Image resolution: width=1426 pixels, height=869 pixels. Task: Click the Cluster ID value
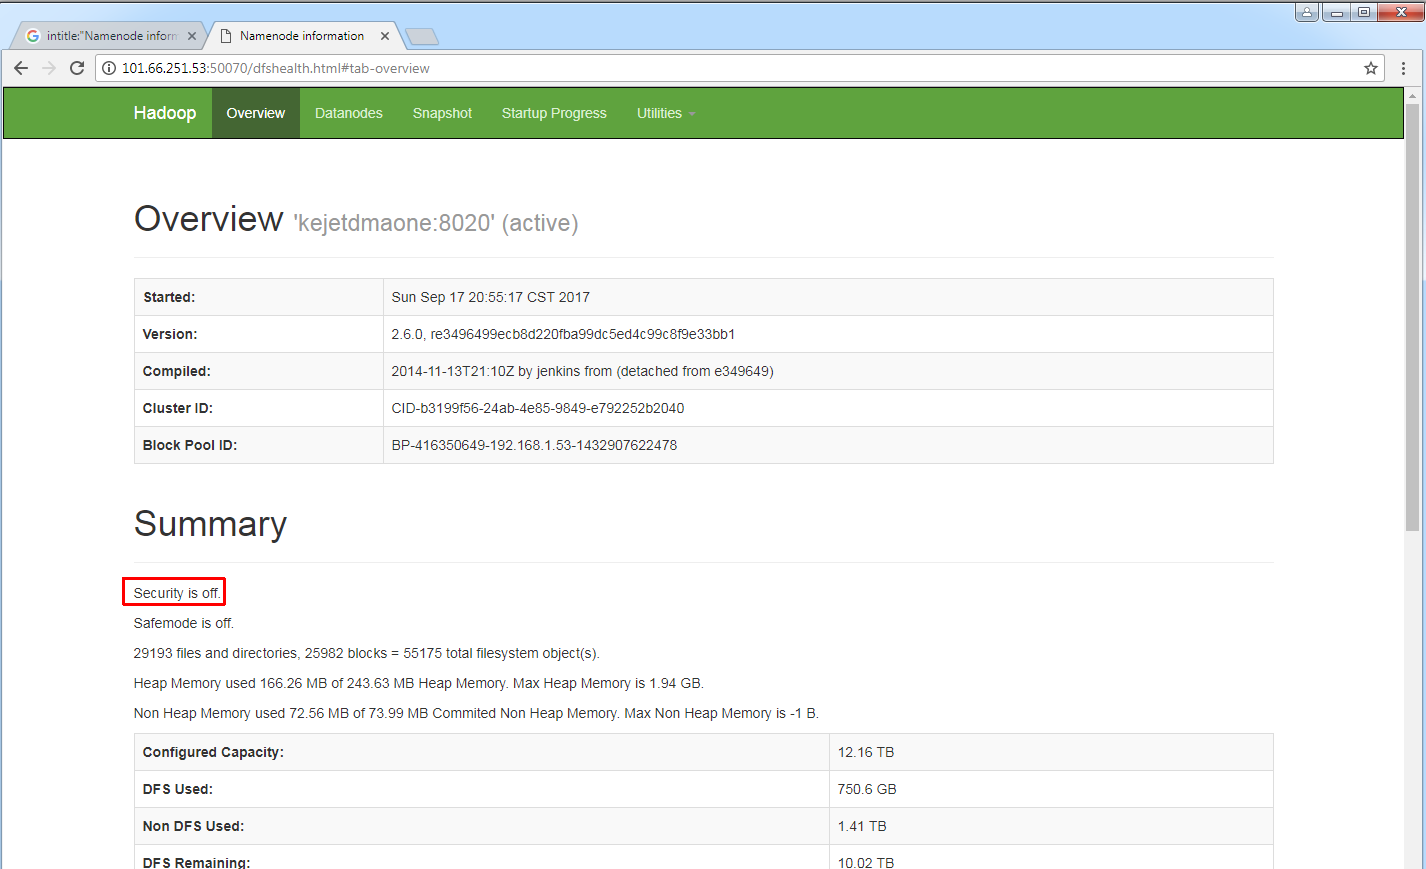click(x=538, y=408)
